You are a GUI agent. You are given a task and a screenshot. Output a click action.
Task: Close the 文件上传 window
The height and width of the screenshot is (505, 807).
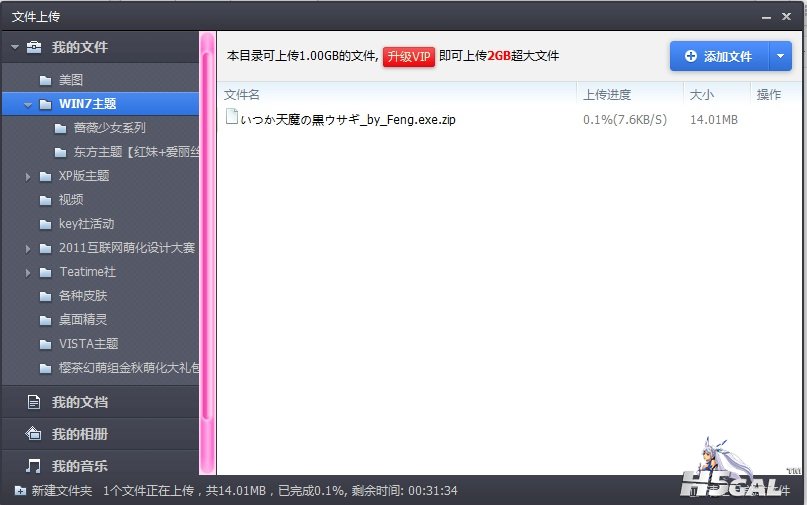click(786, 16)
